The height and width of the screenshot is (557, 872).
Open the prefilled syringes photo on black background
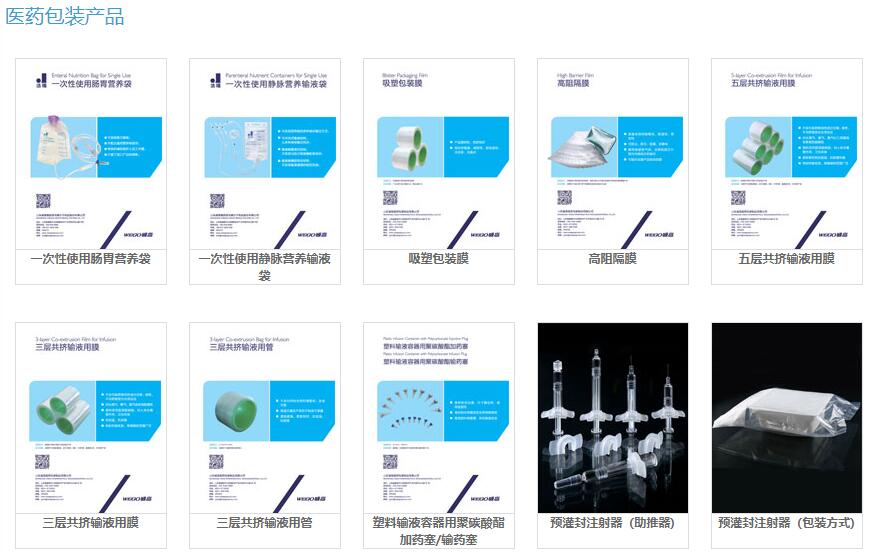point(613,418)
